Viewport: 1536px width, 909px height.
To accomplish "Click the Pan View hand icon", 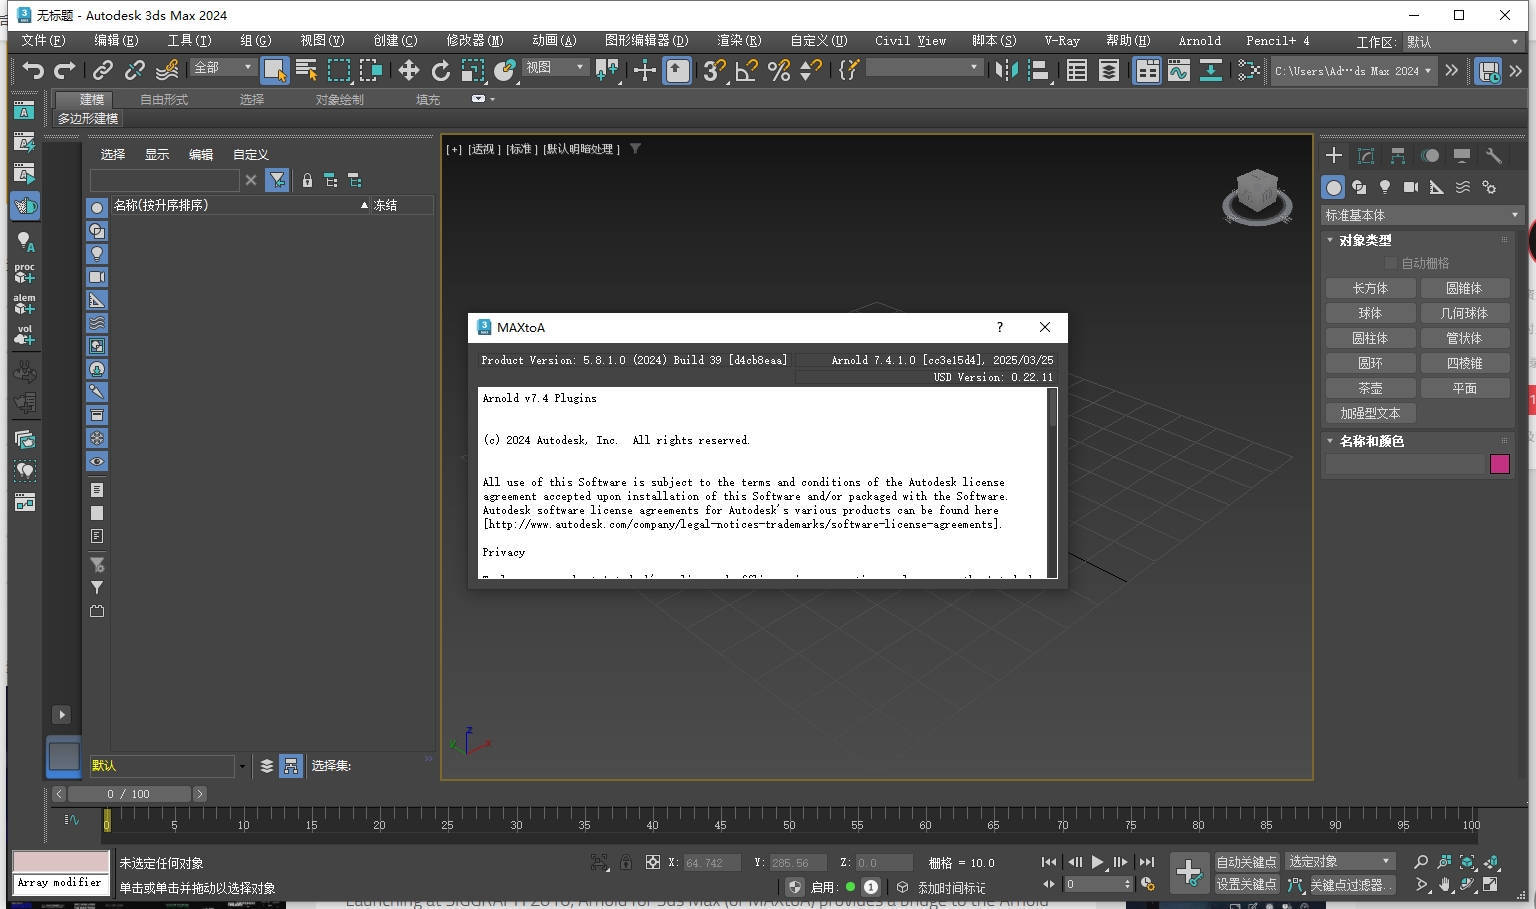I will point(1445,885).
